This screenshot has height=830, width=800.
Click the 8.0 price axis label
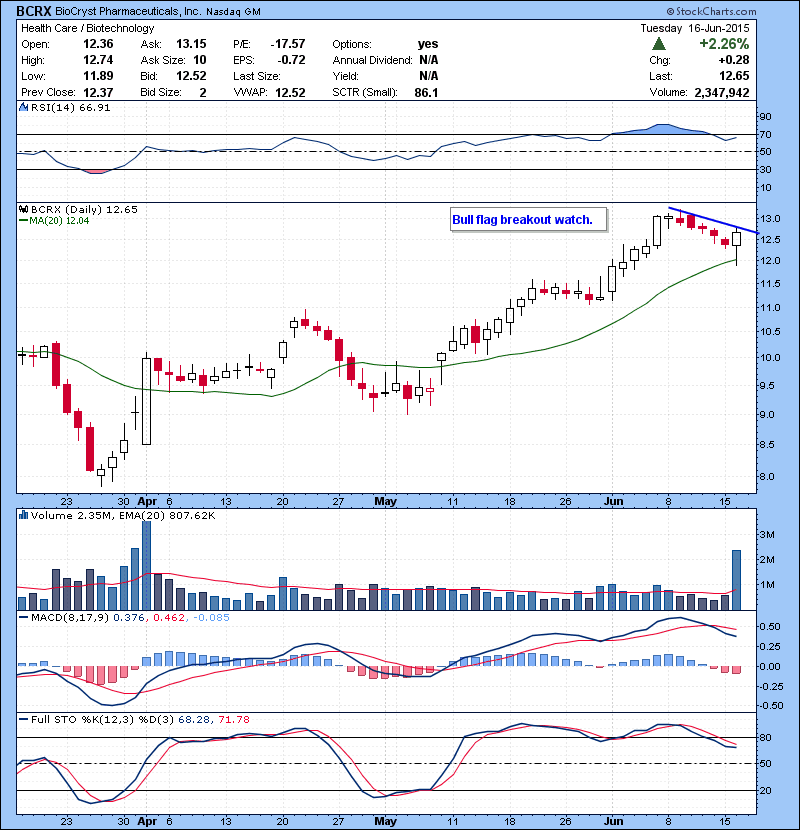767,476
